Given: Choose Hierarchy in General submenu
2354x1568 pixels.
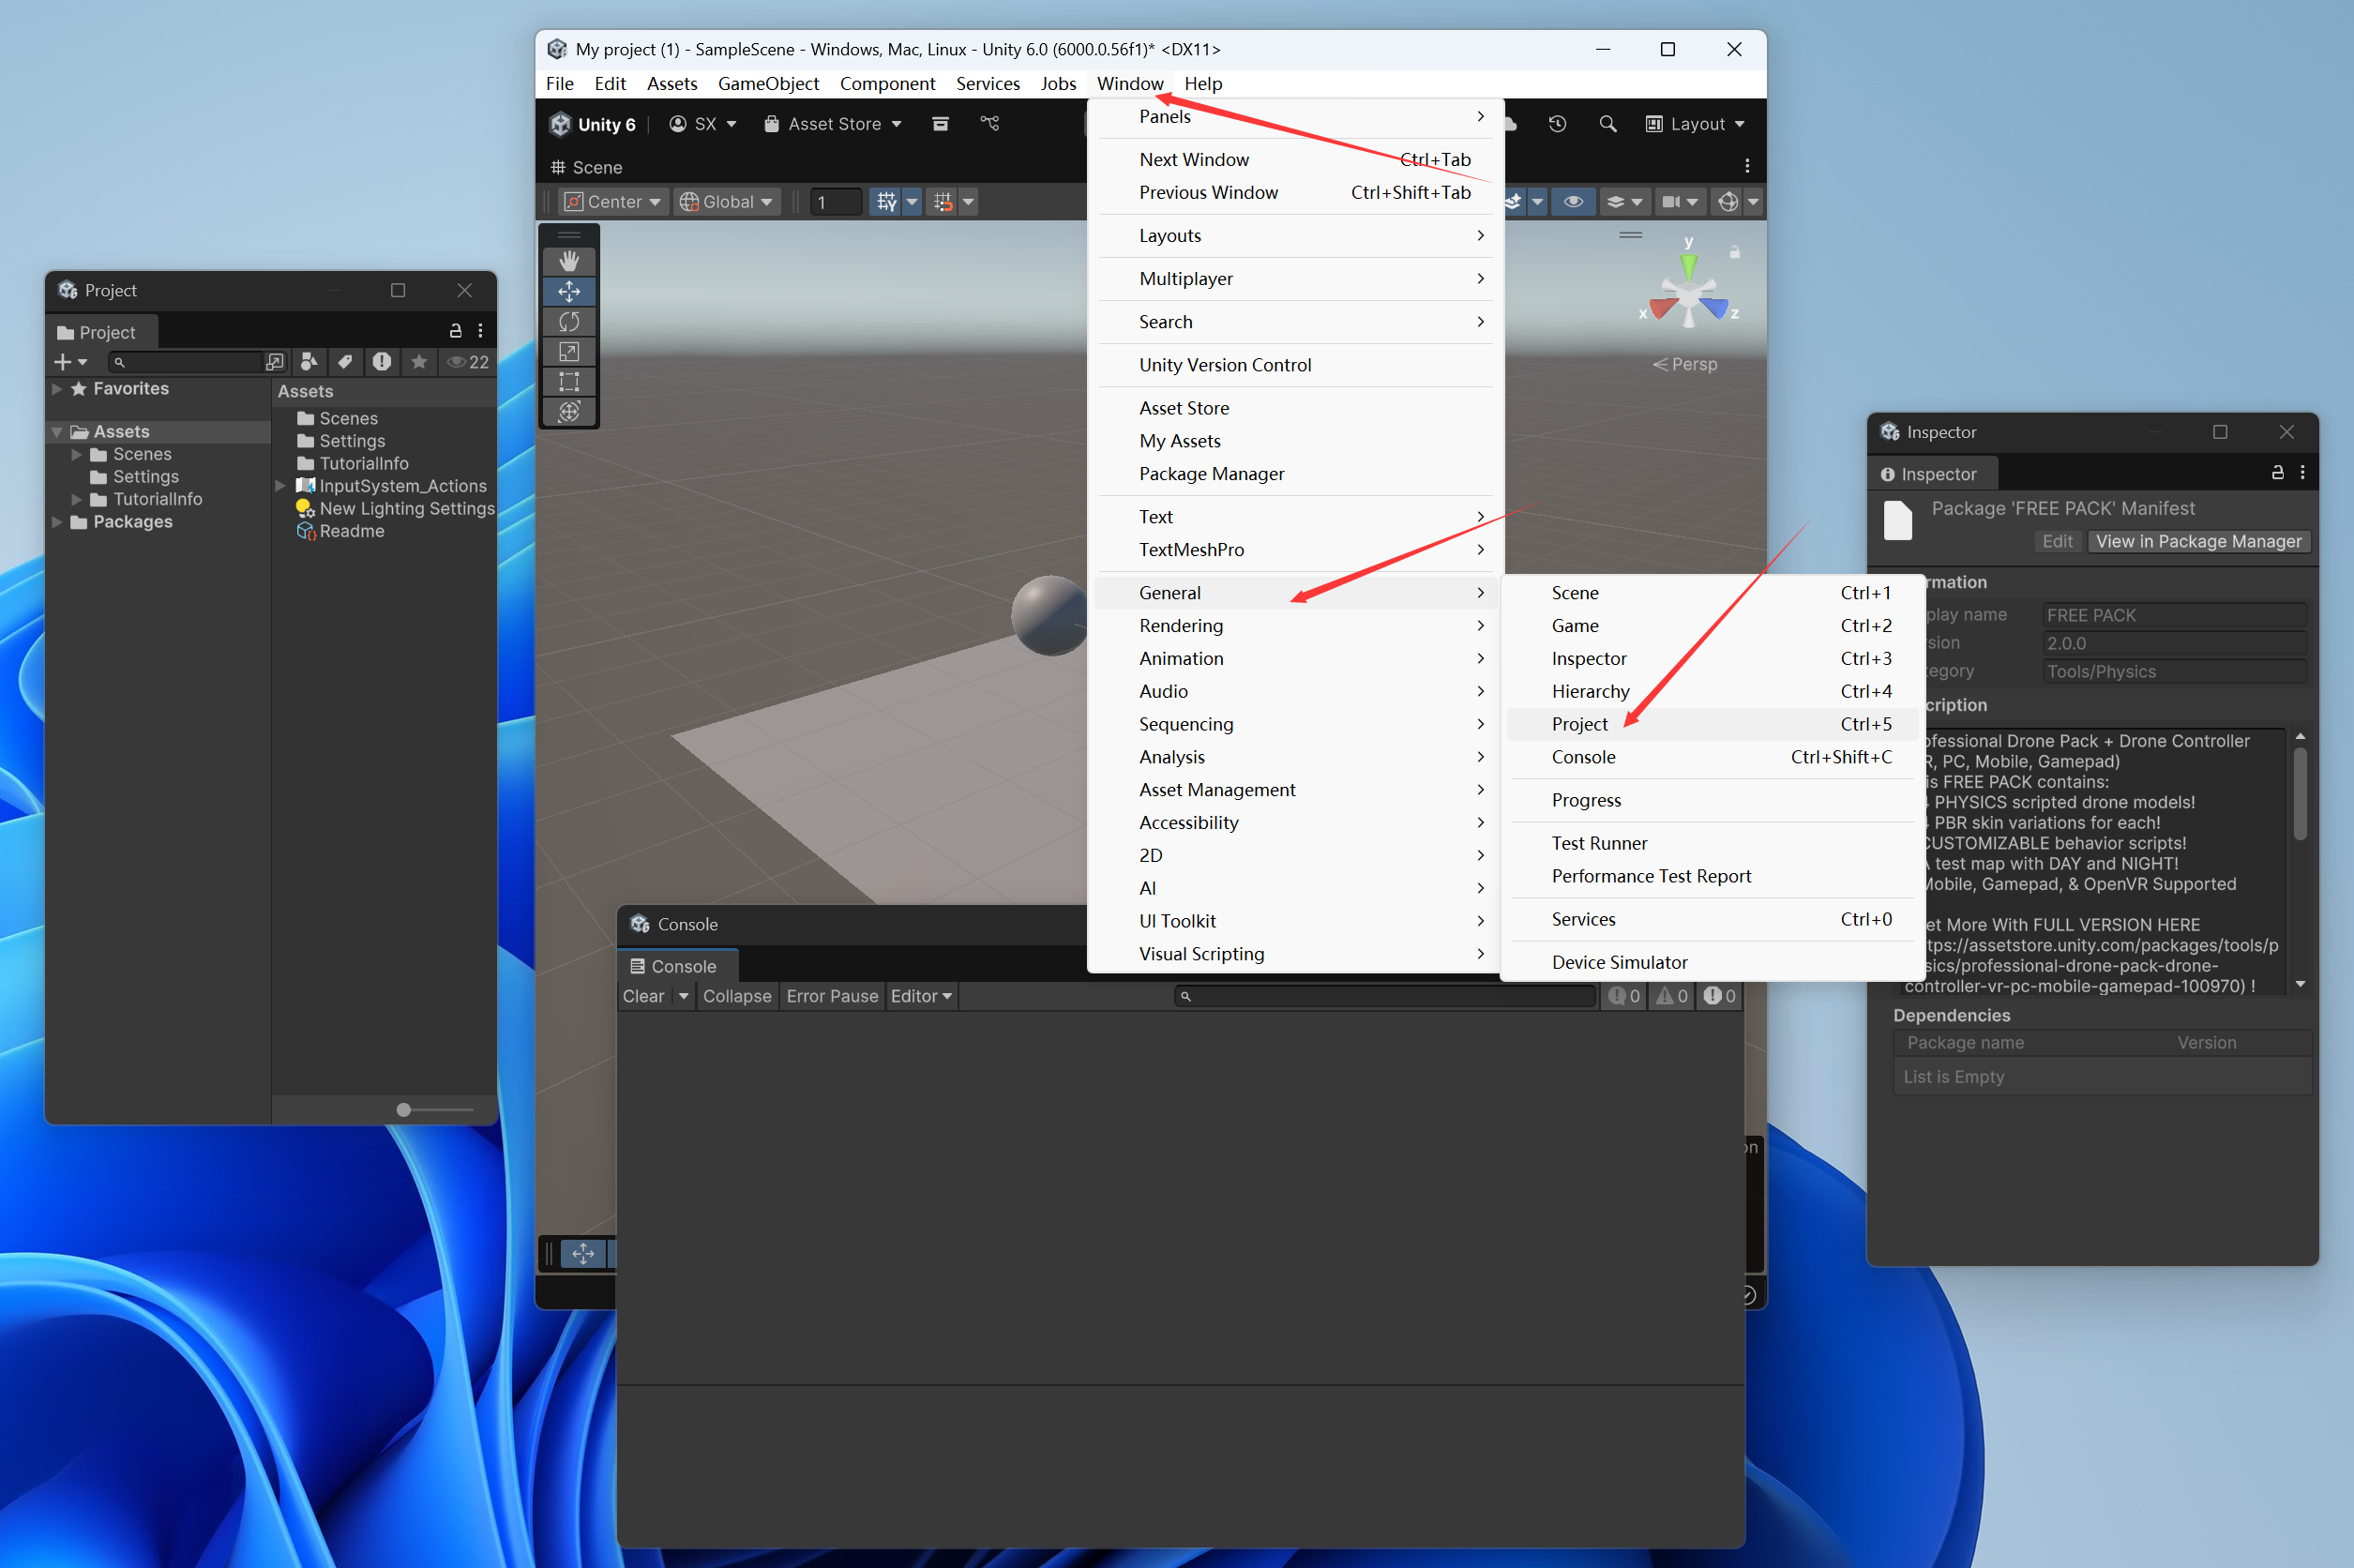Looking at the screenshot, I should [1710, 691].
